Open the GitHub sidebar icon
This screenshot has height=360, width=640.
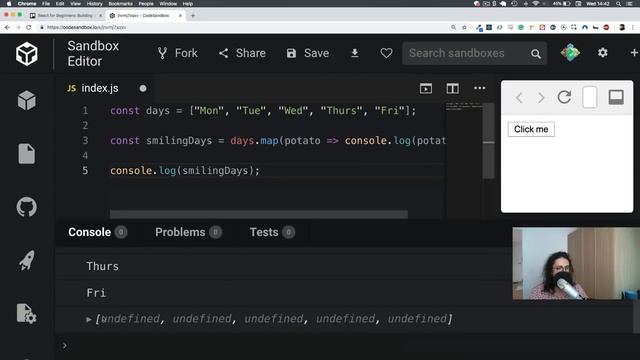(x=27, y=207)
